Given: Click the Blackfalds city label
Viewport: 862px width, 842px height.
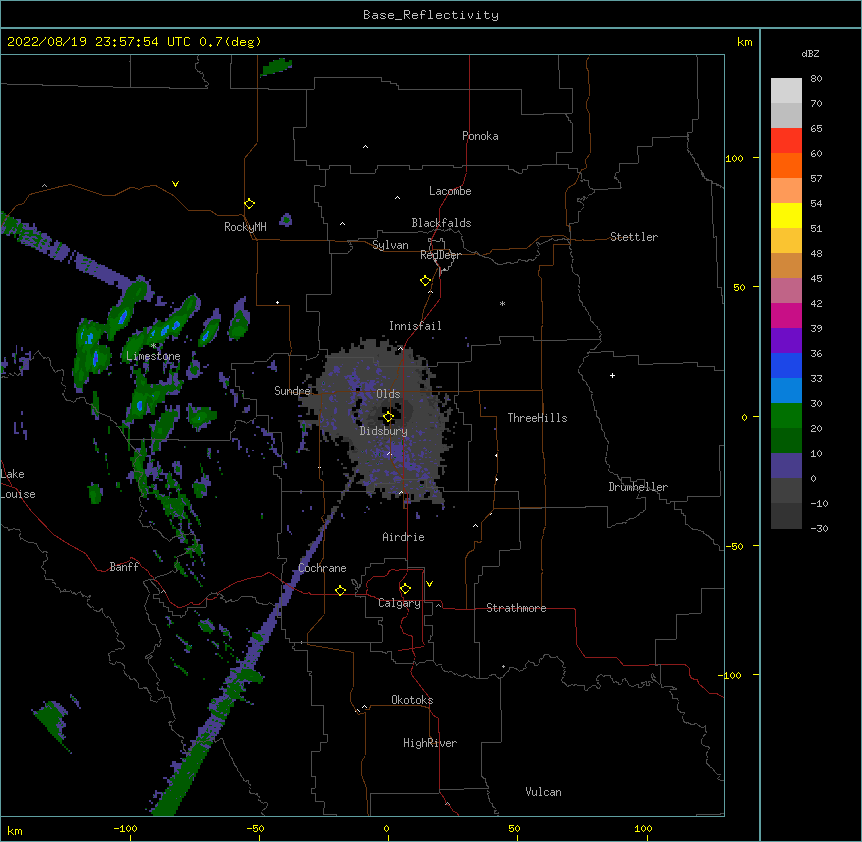Looking at the screenshot, I should point(441,223).
